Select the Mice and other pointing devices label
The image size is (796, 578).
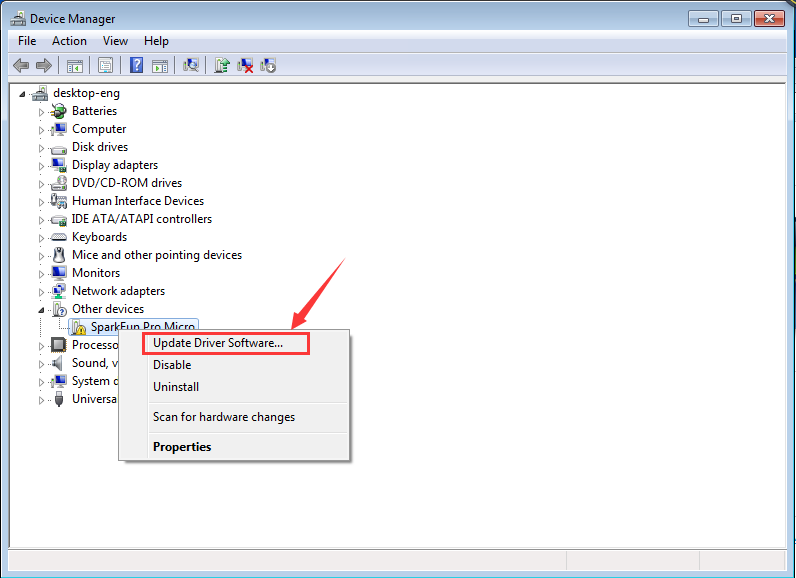pos(157,255)
